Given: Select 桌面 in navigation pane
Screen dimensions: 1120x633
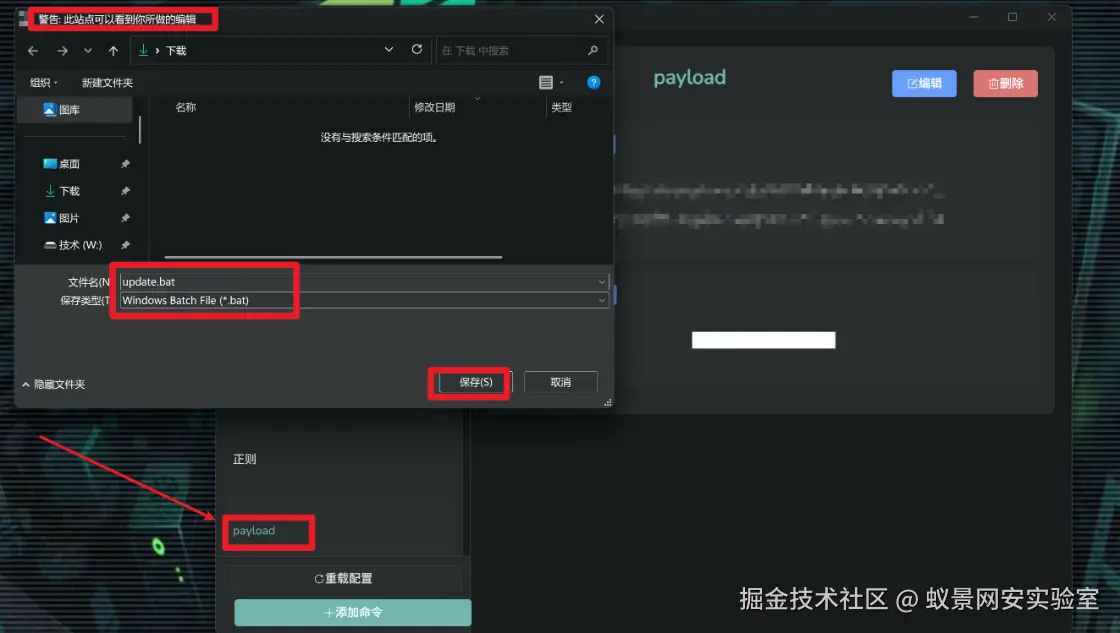Looking at the screenshot, I should click(69, 164).
